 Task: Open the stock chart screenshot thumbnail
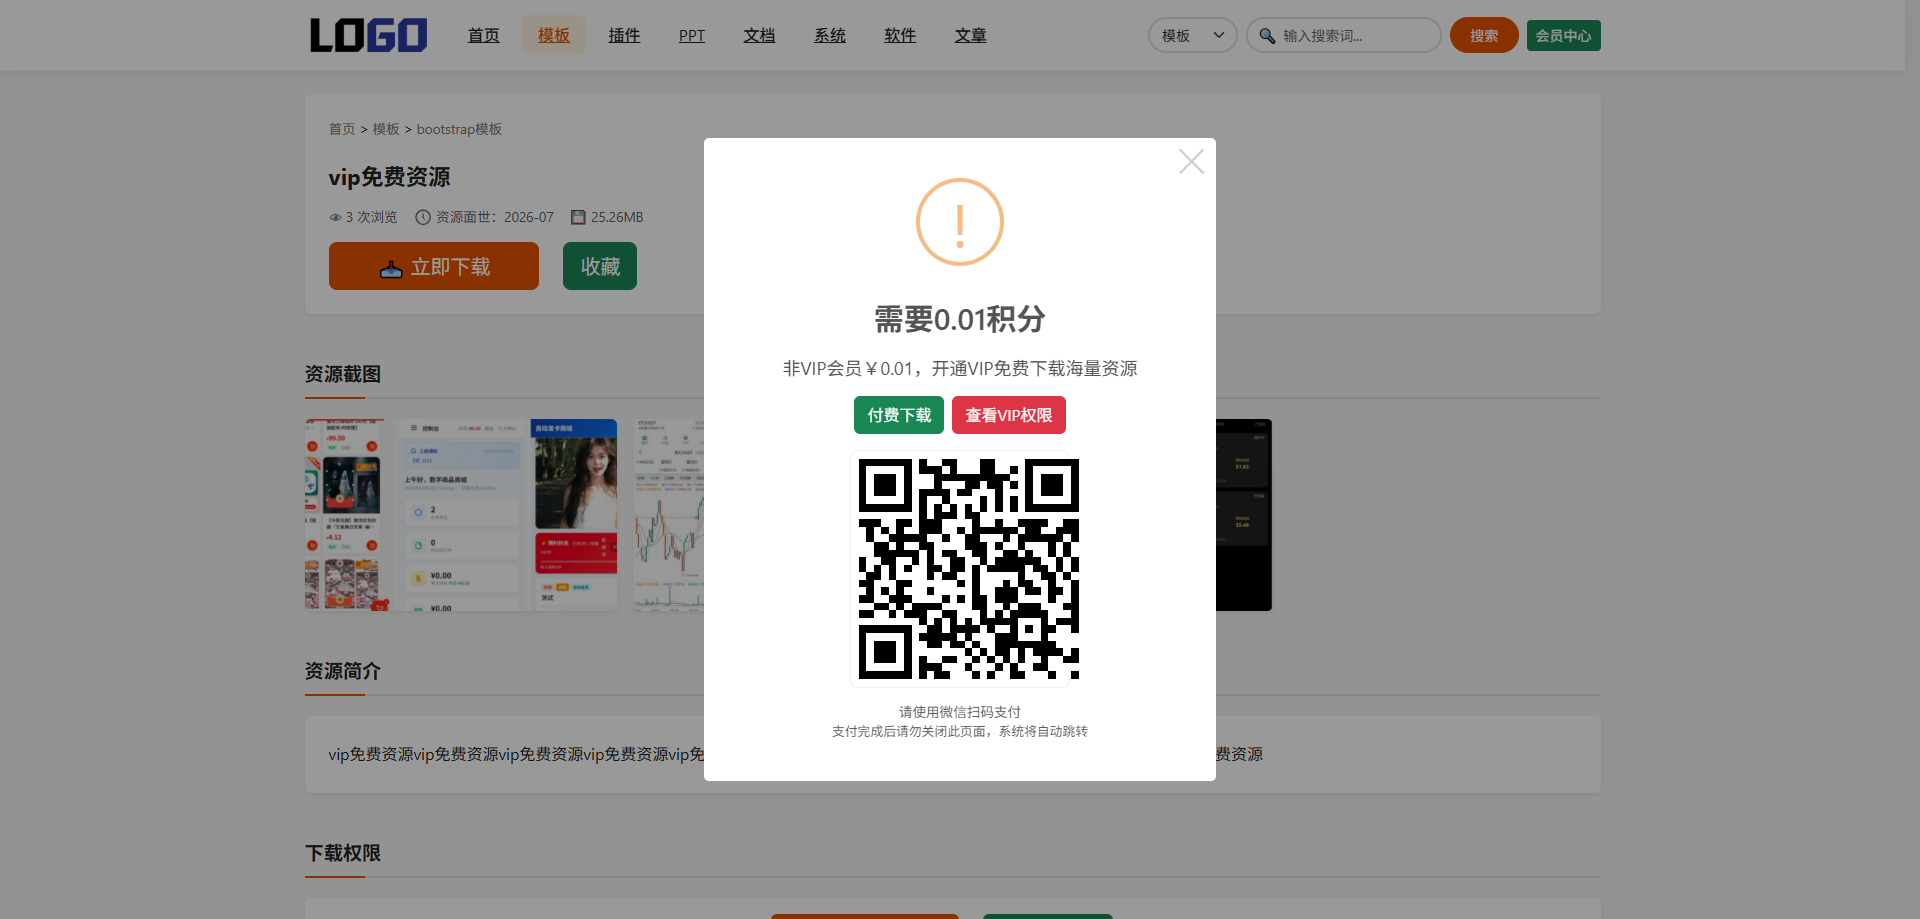coord(669,515)
